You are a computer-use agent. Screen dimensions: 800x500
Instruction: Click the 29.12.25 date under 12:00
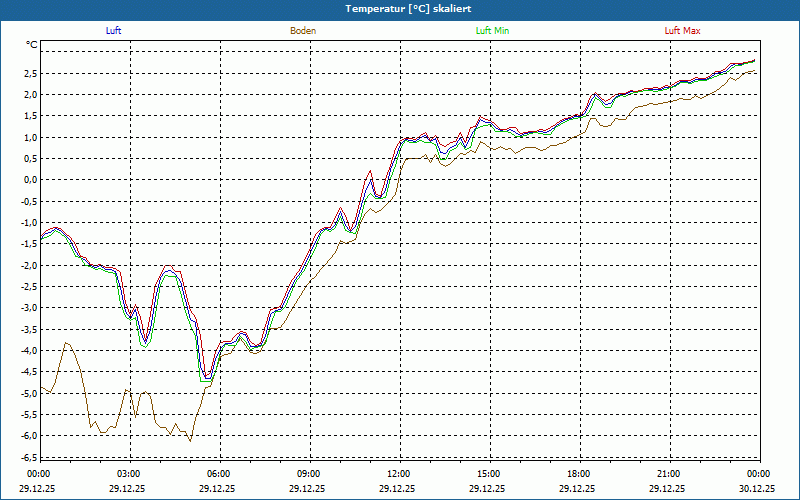tap(397, 488)
